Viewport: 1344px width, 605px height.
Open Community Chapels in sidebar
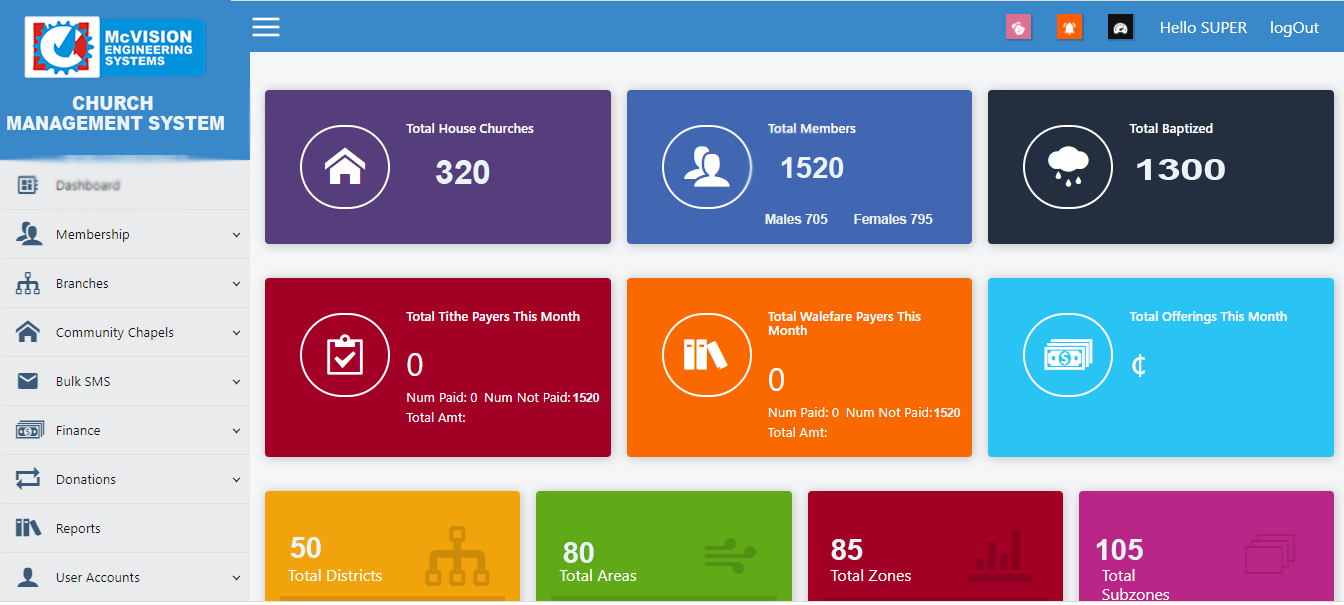[114, 333]
